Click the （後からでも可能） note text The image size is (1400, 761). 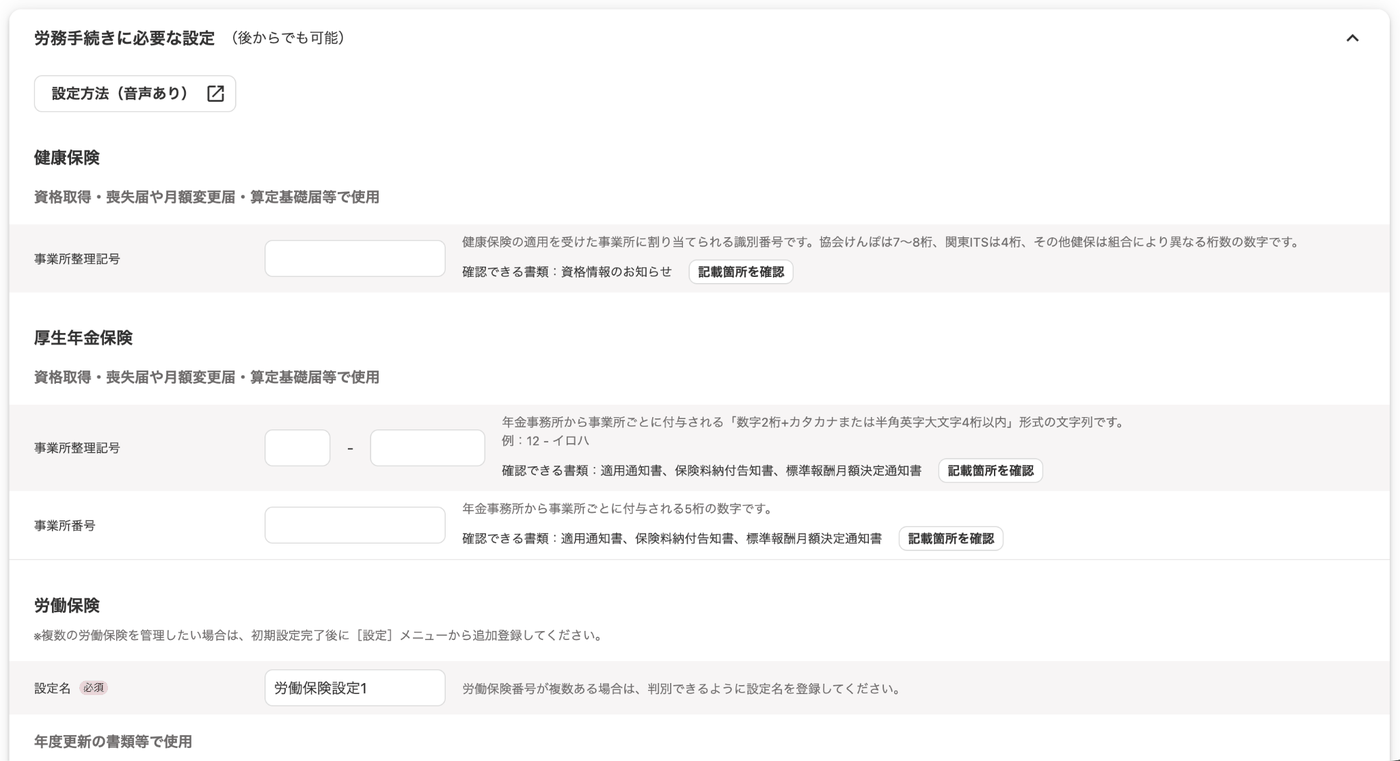click(288, 38)
